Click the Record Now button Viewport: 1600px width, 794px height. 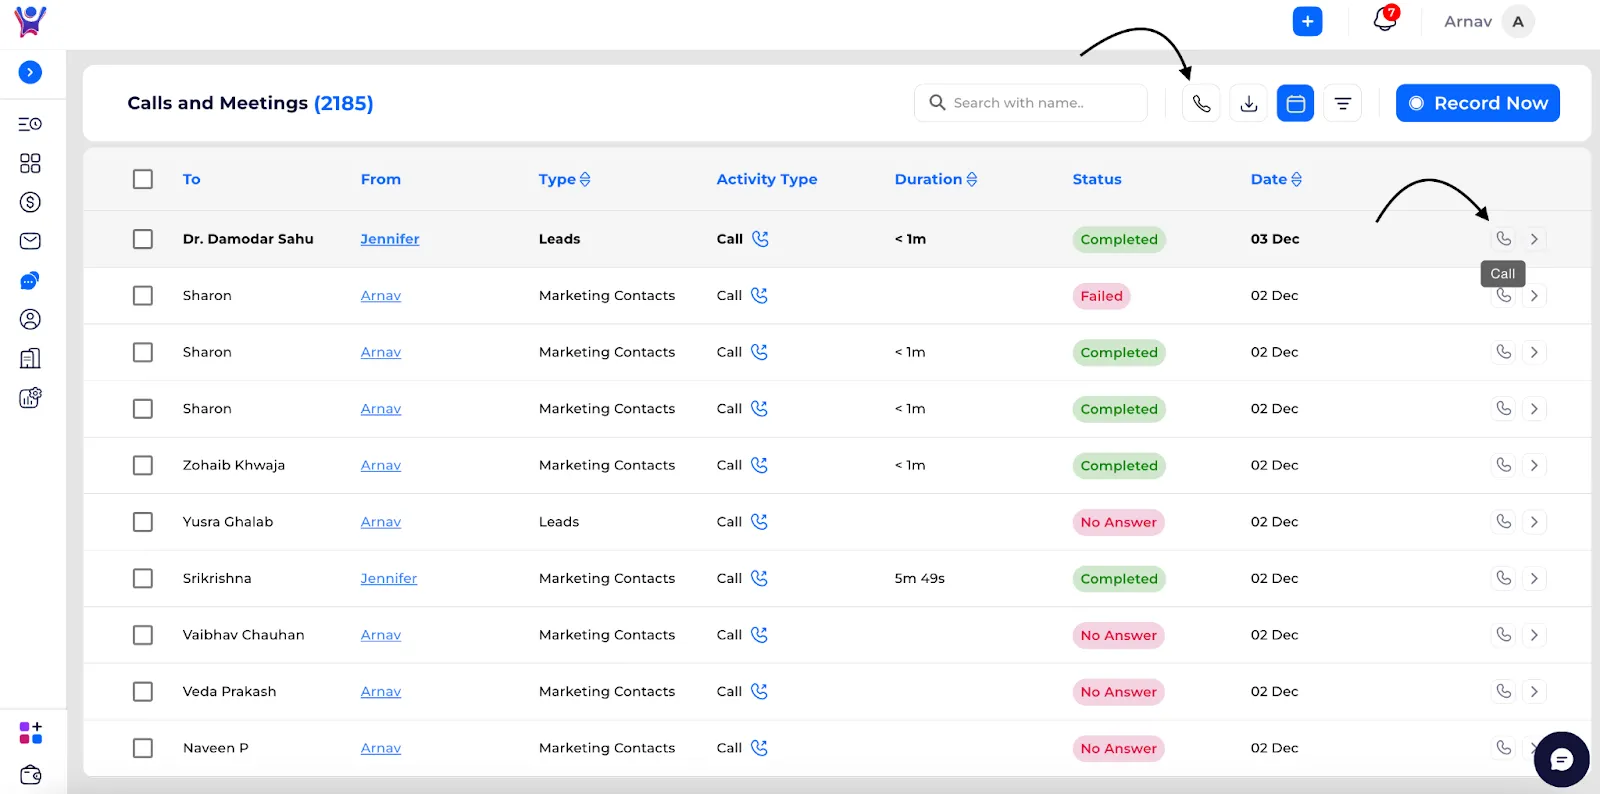coord(1477,103)
